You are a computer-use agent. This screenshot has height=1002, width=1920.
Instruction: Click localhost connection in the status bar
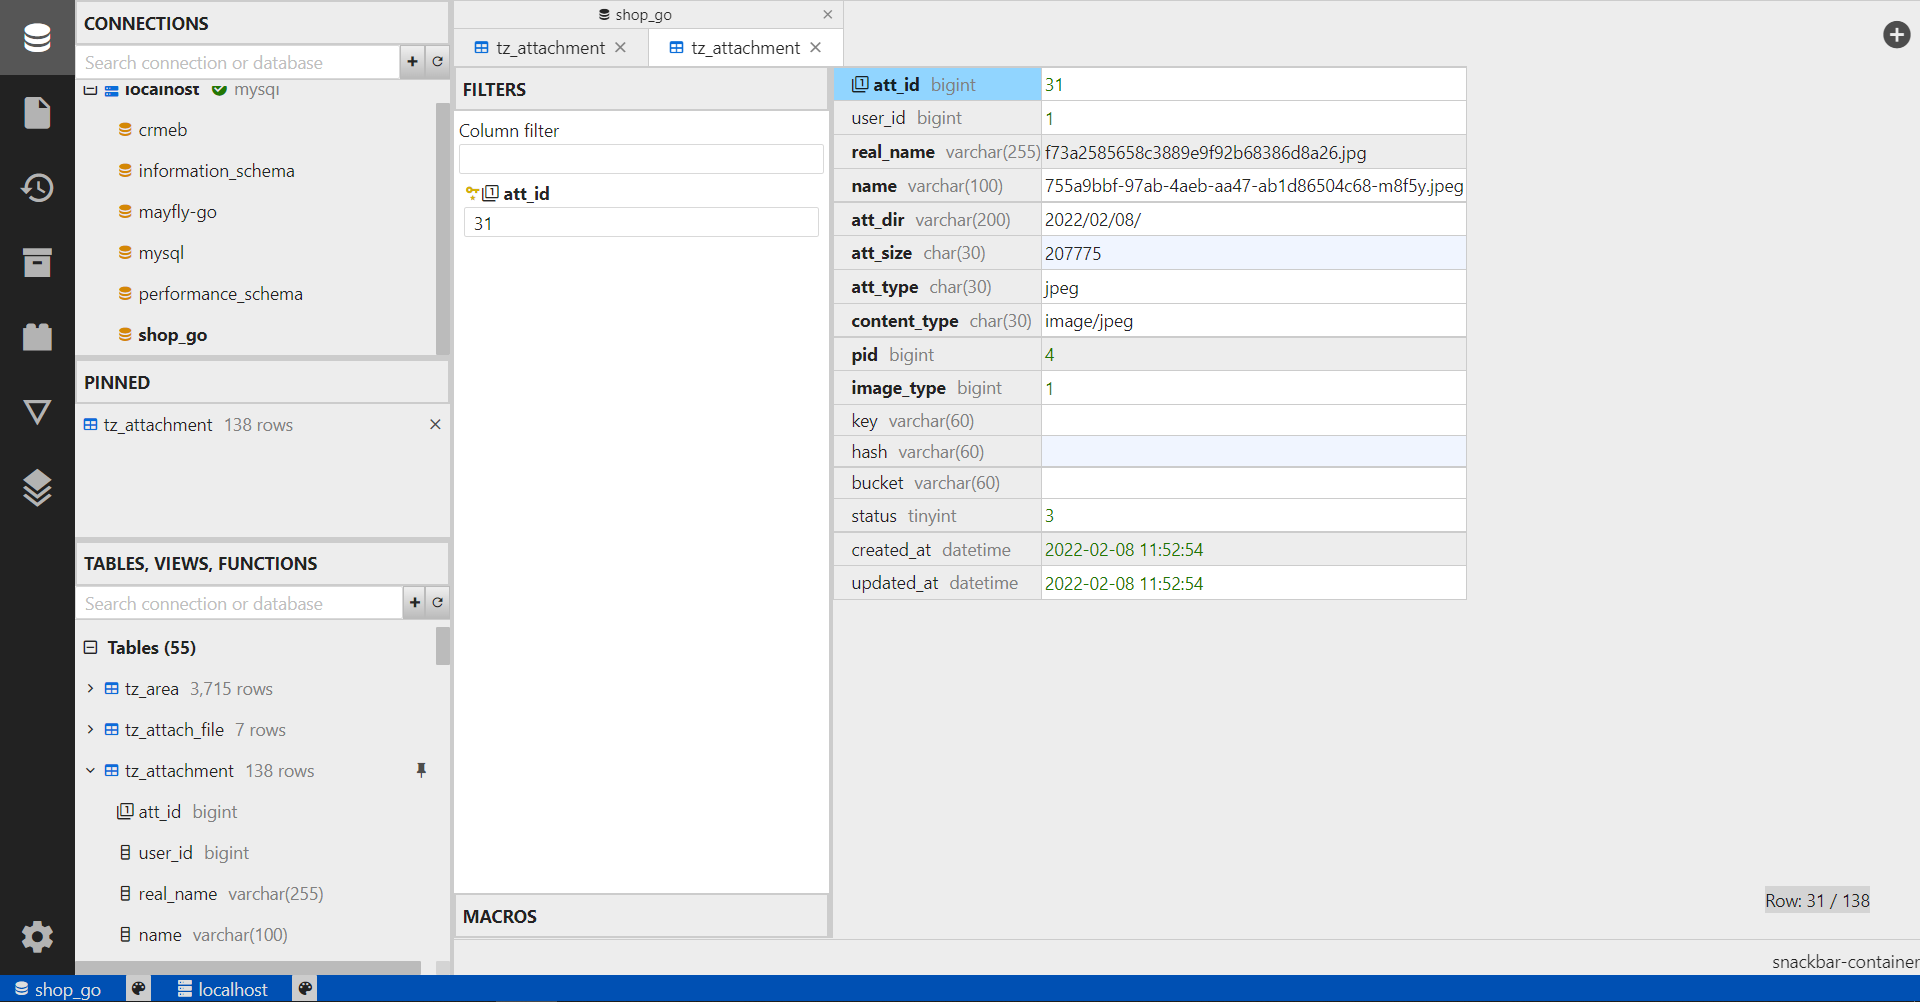222,989
